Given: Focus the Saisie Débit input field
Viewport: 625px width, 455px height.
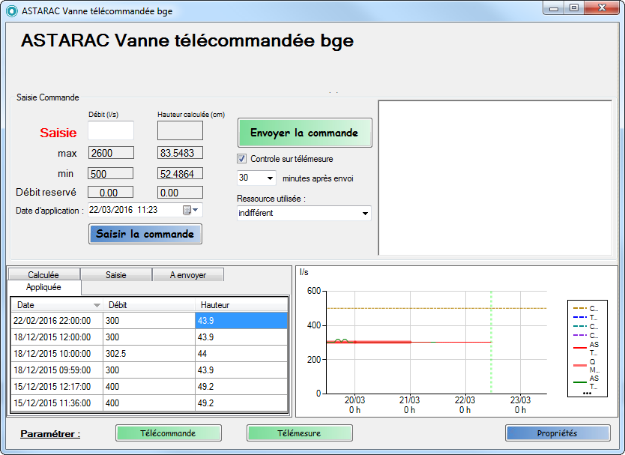Looking at the screenshot, I should (111, 131).
